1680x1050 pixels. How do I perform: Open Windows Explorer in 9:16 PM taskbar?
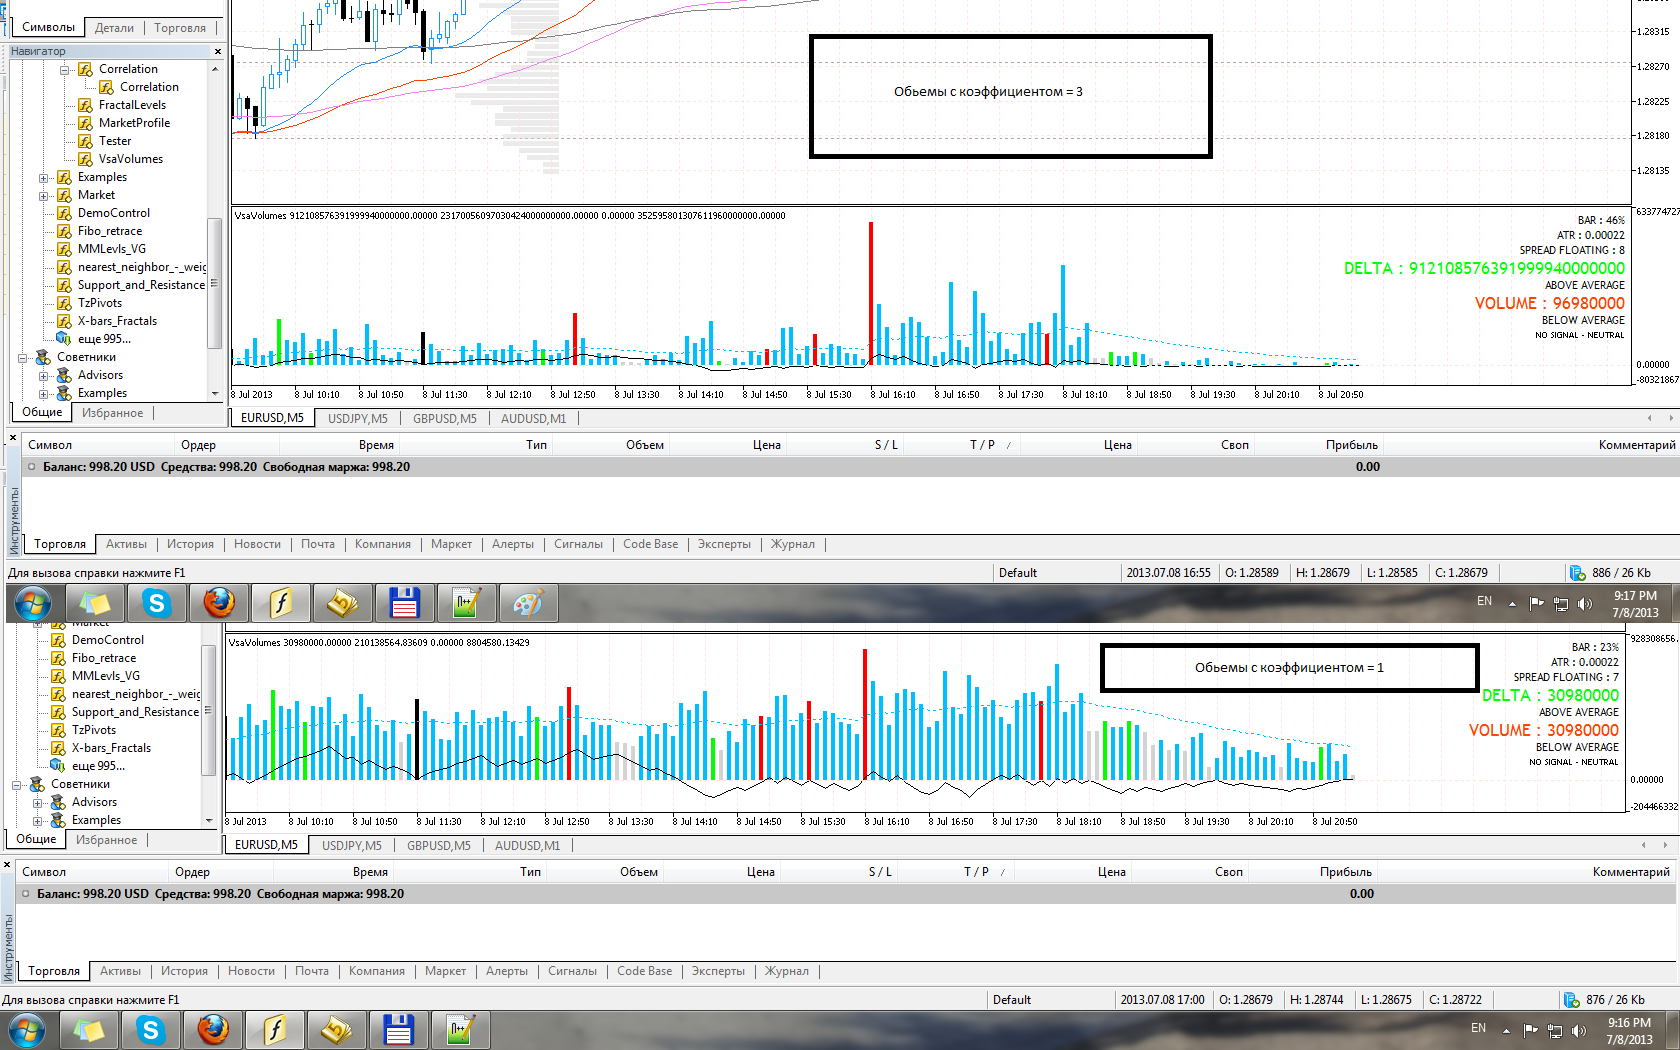(89, 1030)
